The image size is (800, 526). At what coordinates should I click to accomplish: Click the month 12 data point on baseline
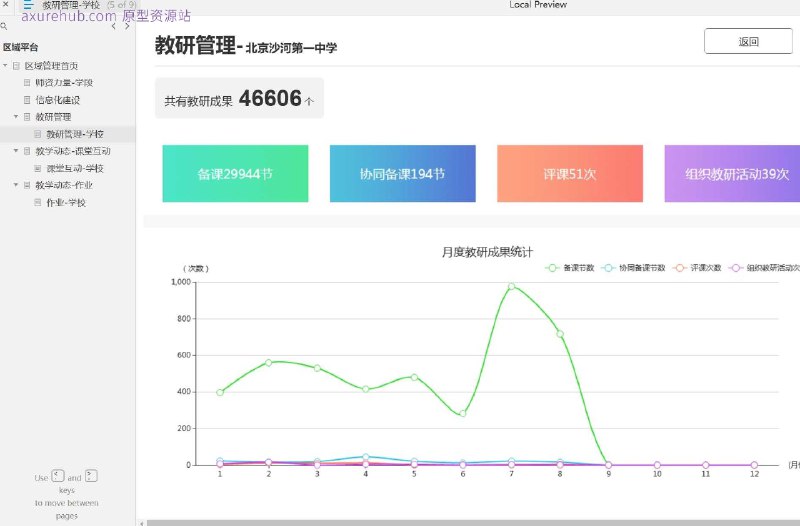[x=754, y=465]
